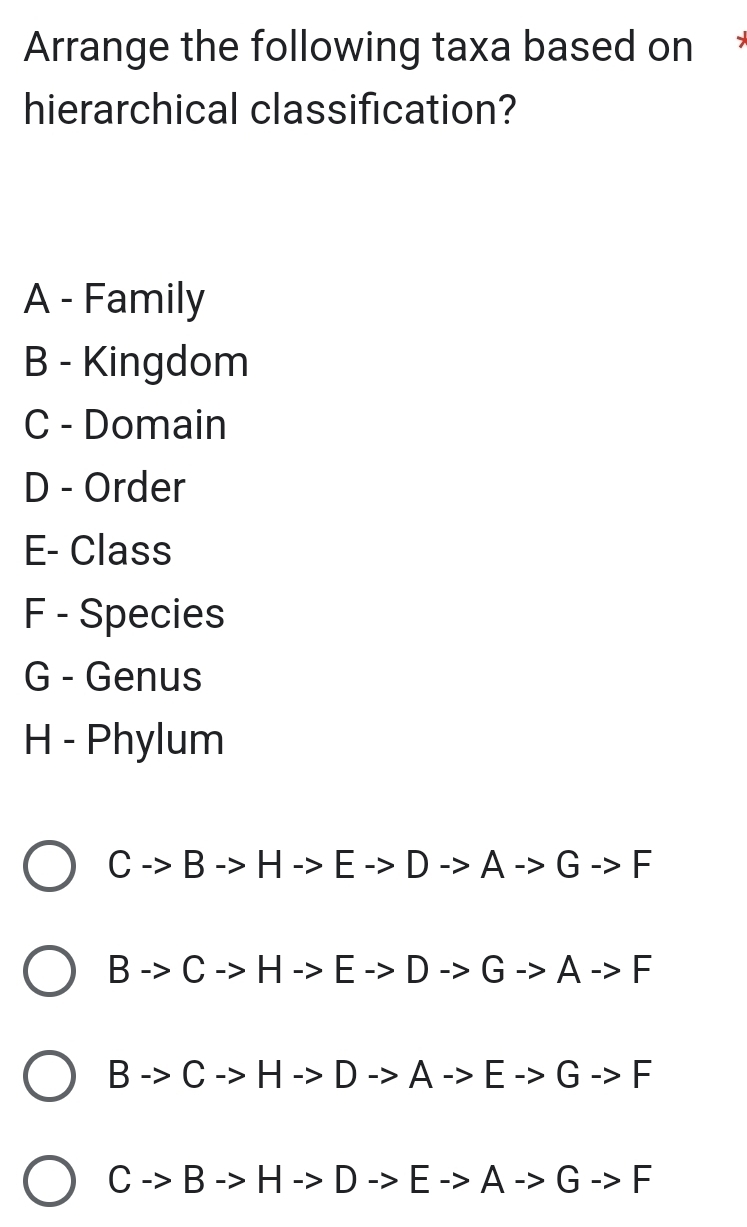Choose radio circle for B -> C -> H -> D option
The height and width of the screenshot is (1227, 747).
pyautogui.click(x=50, y=1078)
